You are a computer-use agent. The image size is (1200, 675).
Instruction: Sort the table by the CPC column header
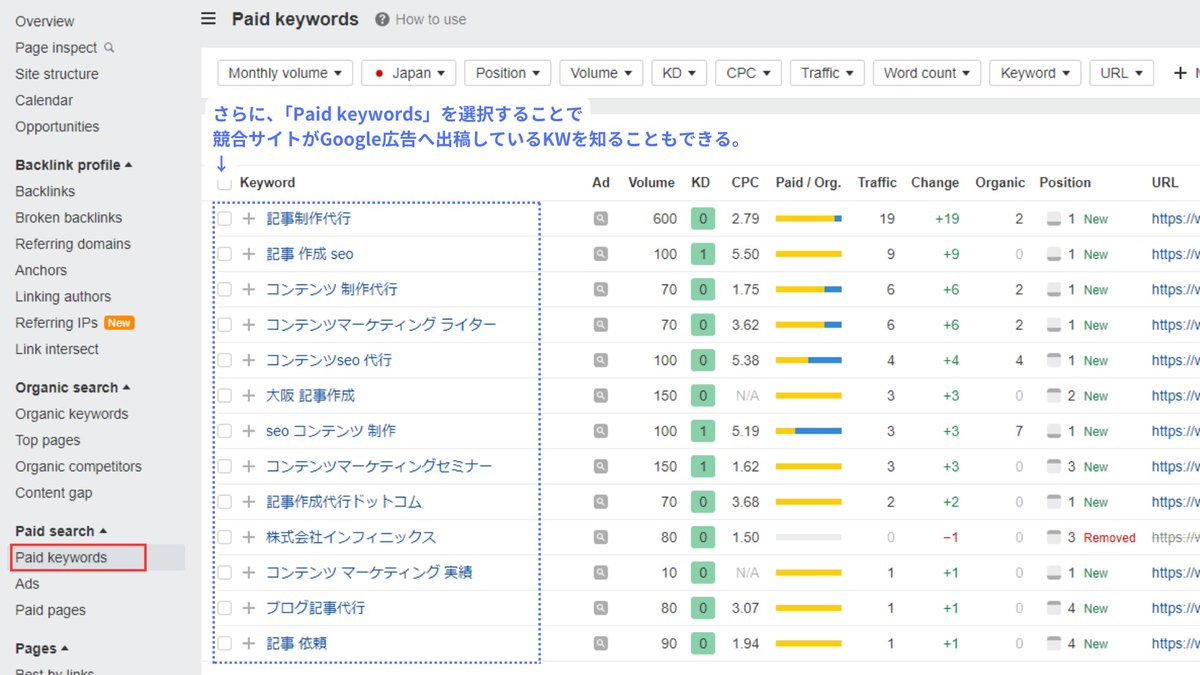pyautogui.click(x=745, y=183)
